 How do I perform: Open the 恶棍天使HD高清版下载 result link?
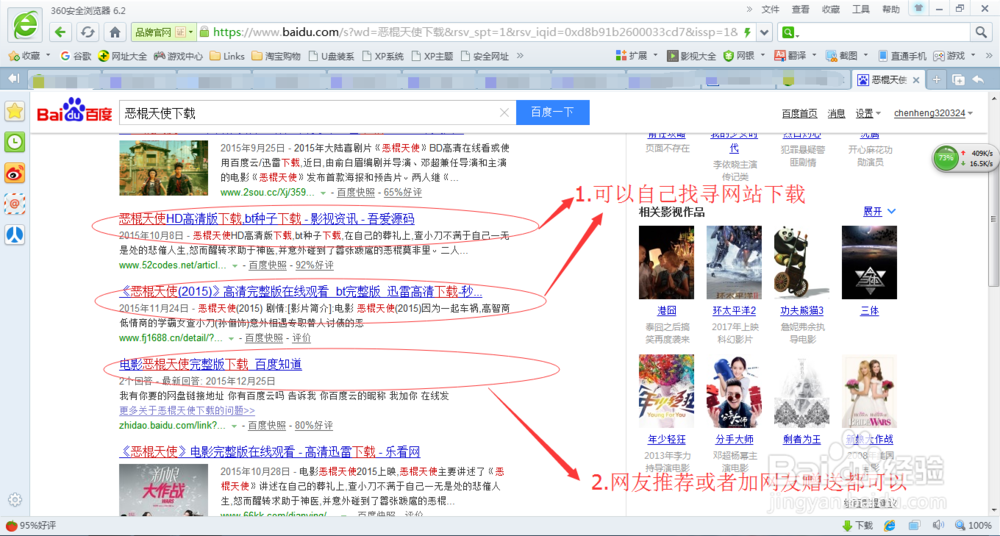click(x=267, y=220)
